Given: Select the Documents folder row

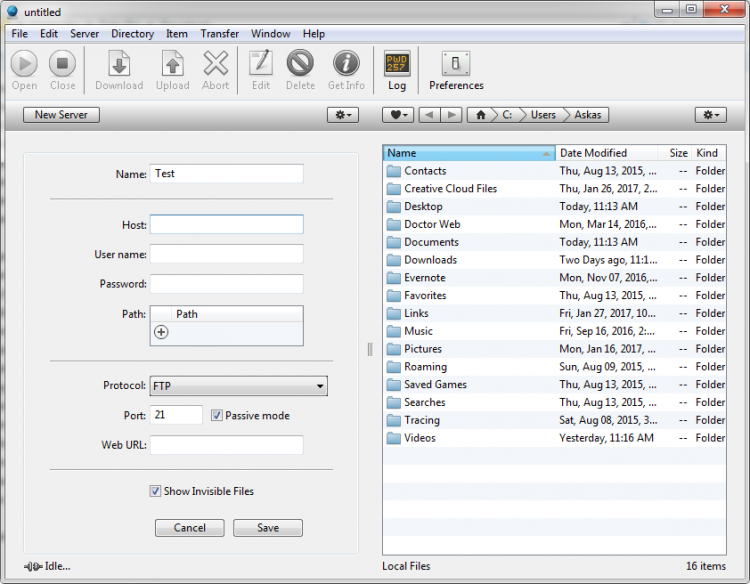Looking at the screenshot, I should (x=555, y=242).
